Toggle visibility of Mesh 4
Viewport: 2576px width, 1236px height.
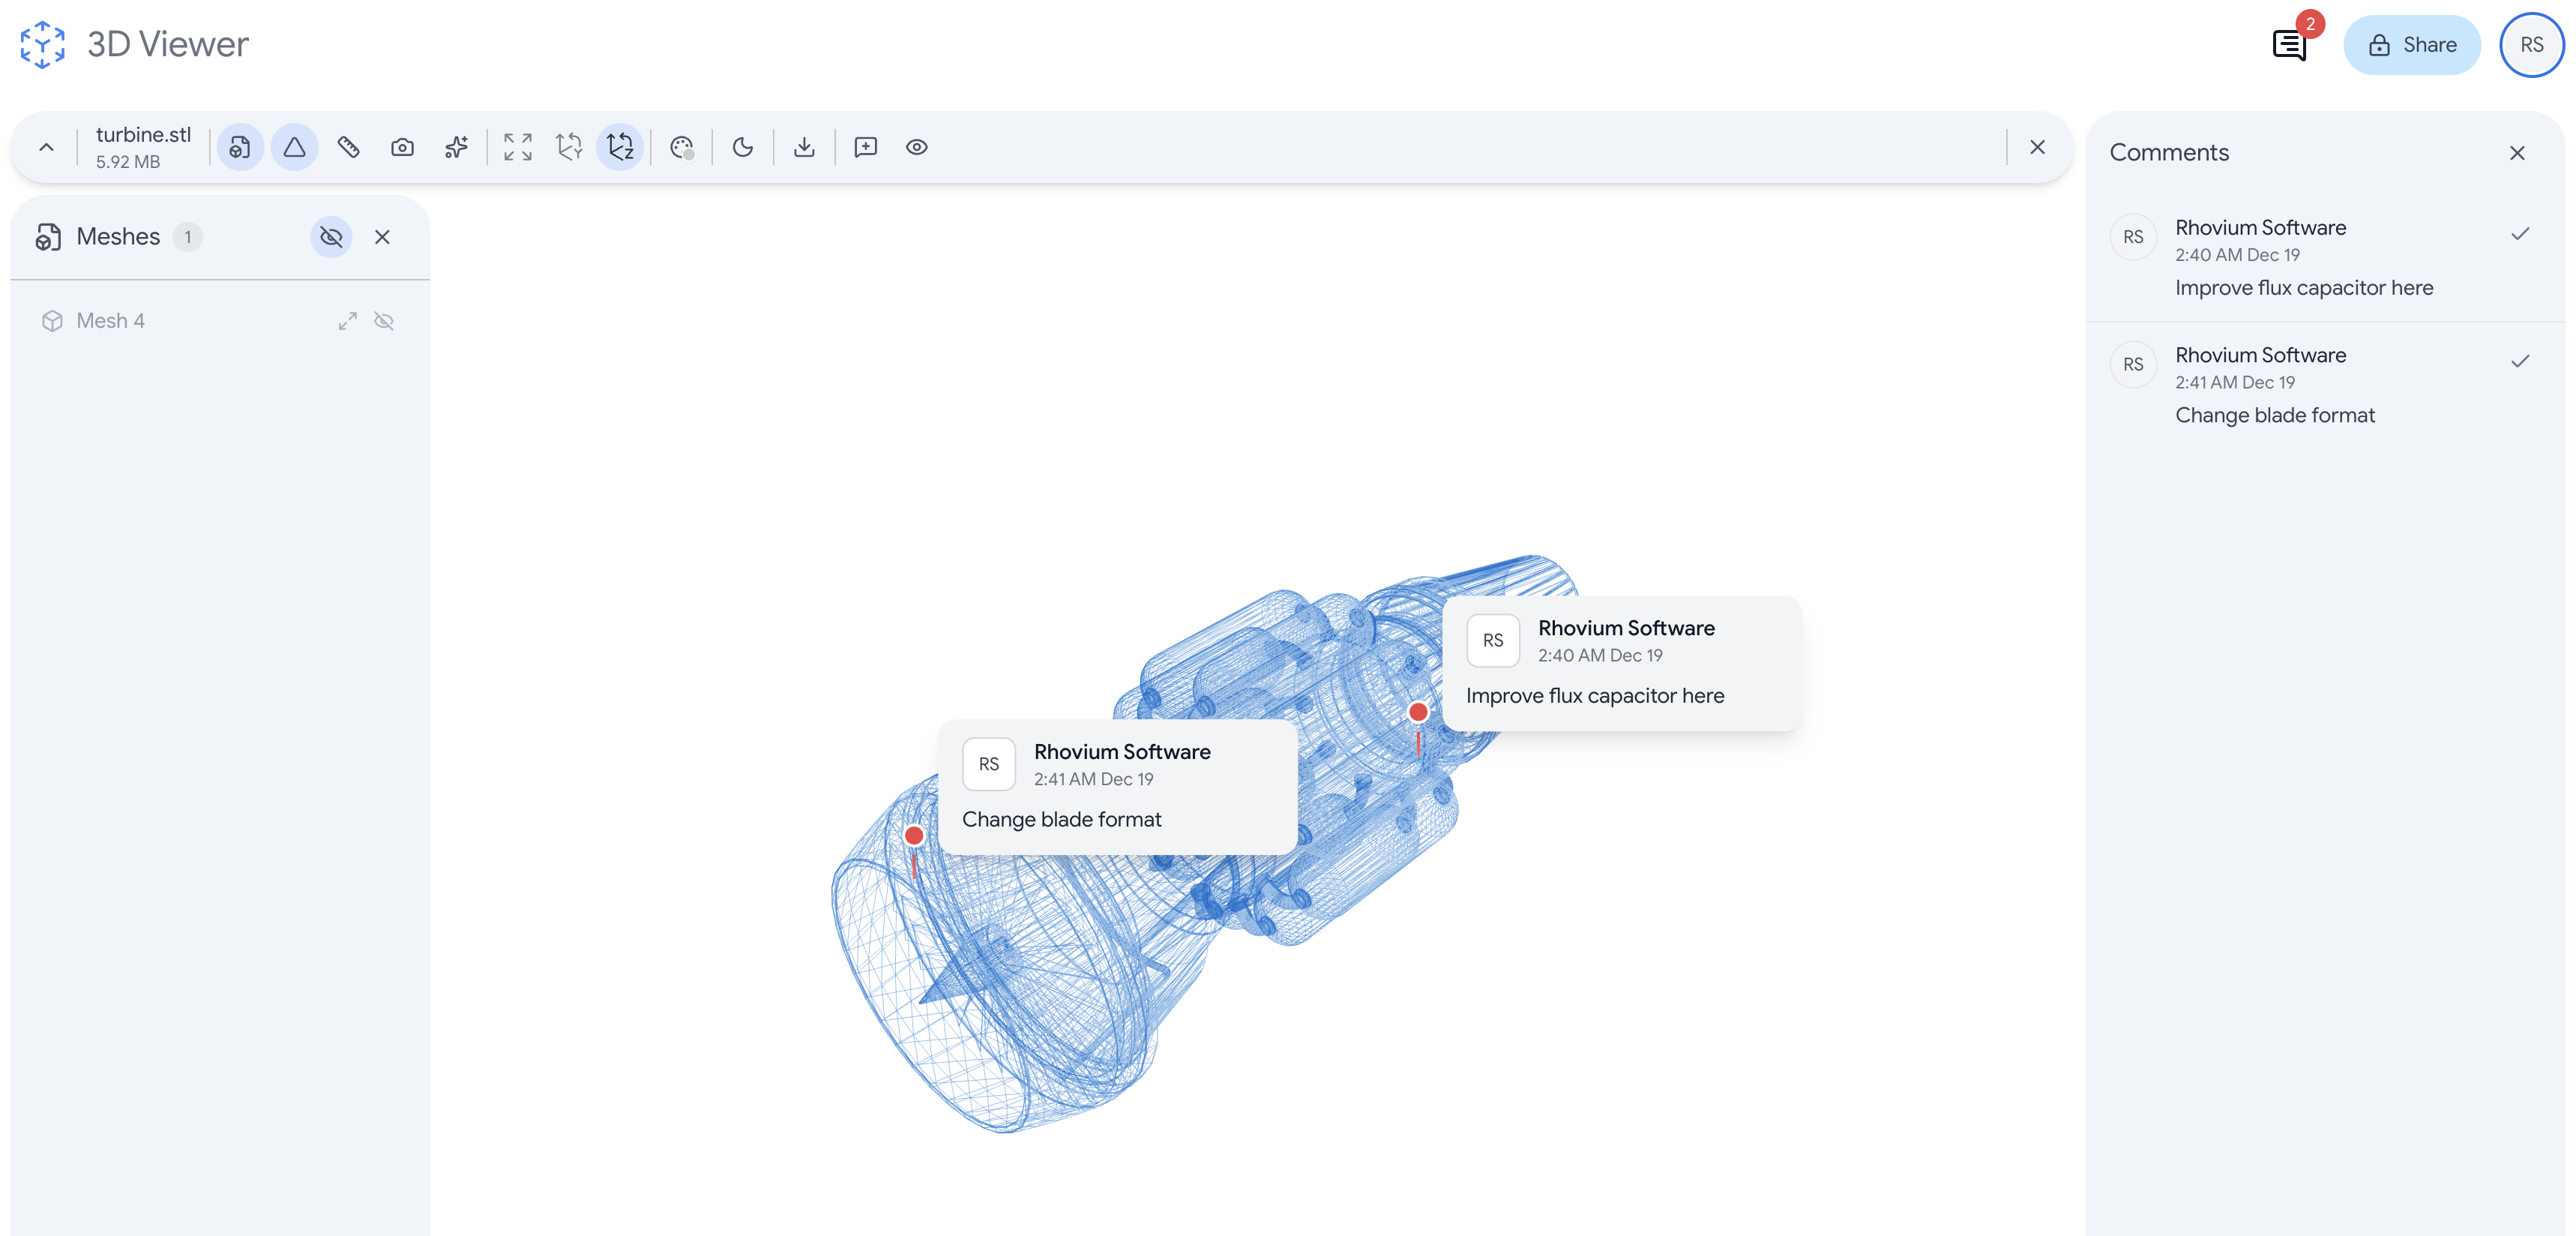point(385,320)
